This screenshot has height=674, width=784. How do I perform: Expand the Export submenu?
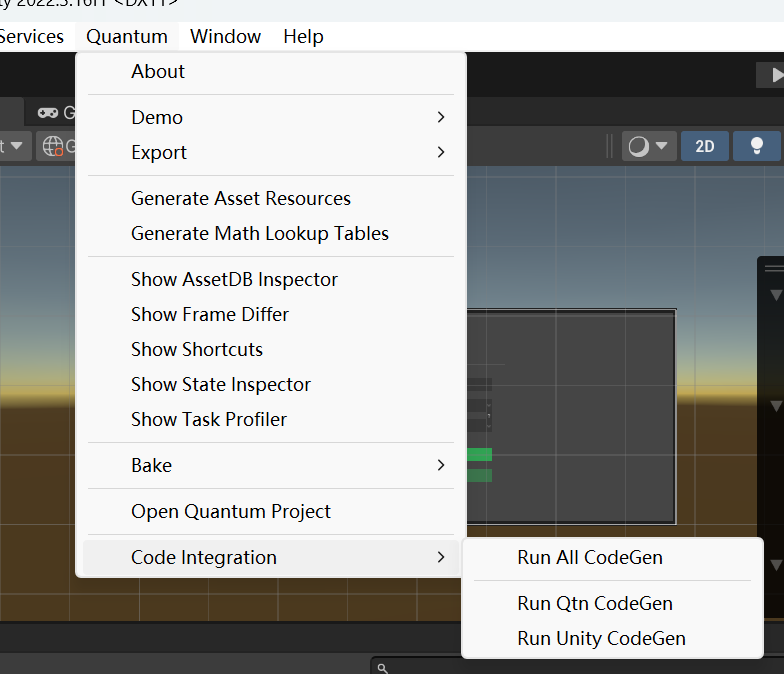(270, 152)
